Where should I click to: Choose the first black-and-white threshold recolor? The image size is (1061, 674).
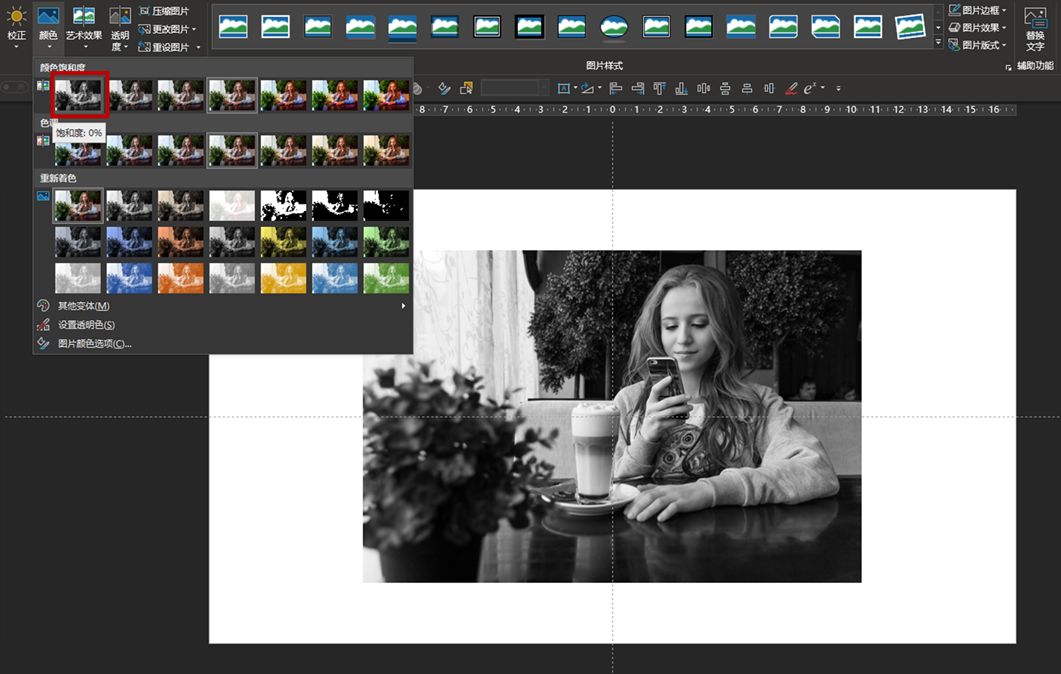point(284,206)
